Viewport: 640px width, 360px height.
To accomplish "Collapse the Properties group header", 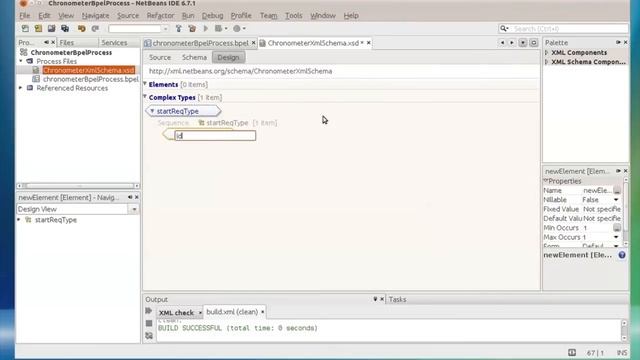I will click(x=546, y=180).
